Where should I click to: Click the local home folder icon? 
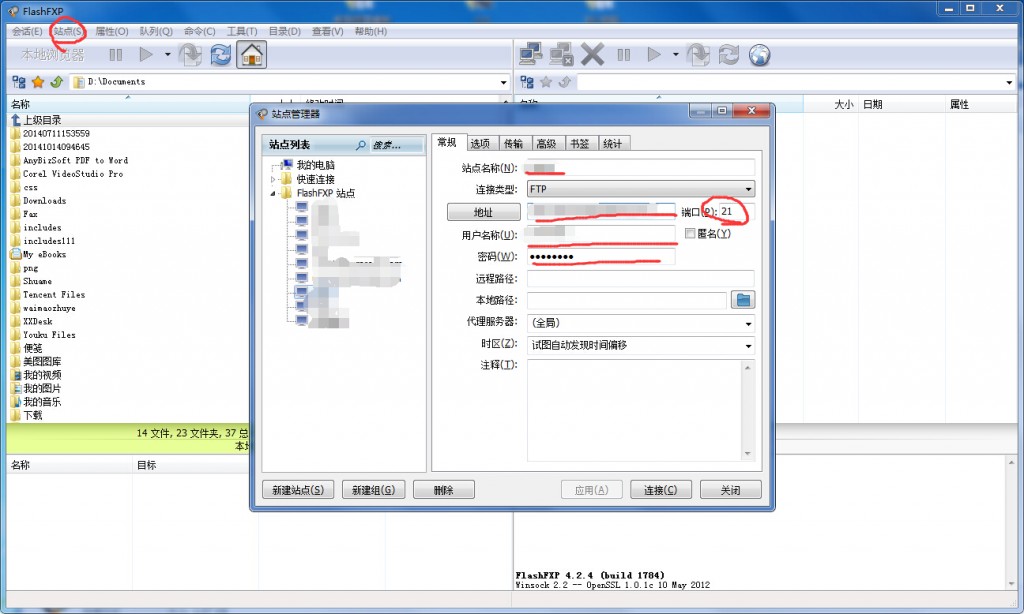point(251,55)
